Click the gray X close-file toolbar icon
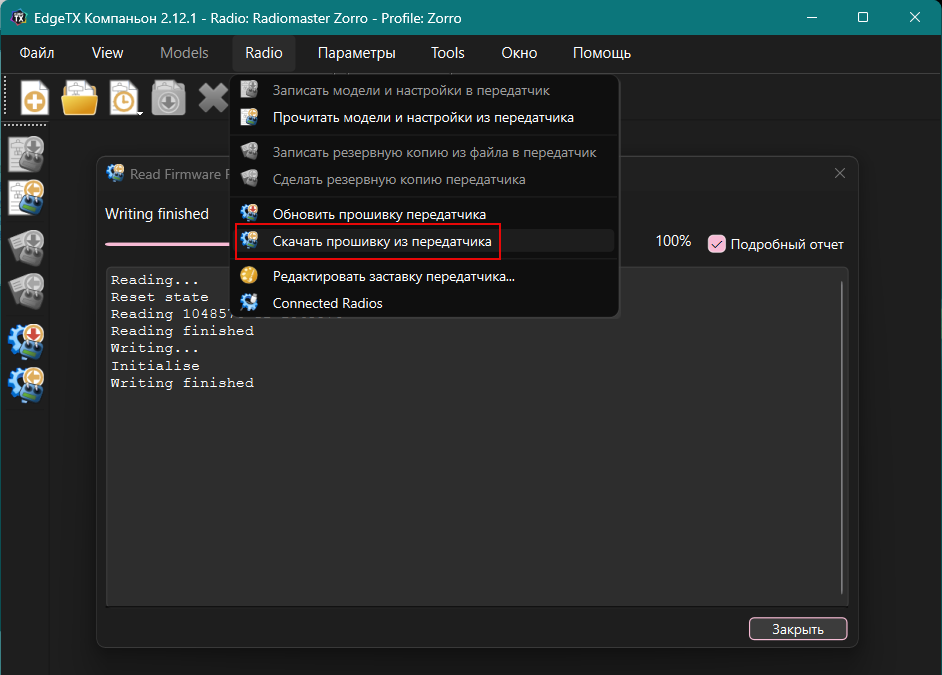The image size is (942, 675). [213, 98]
